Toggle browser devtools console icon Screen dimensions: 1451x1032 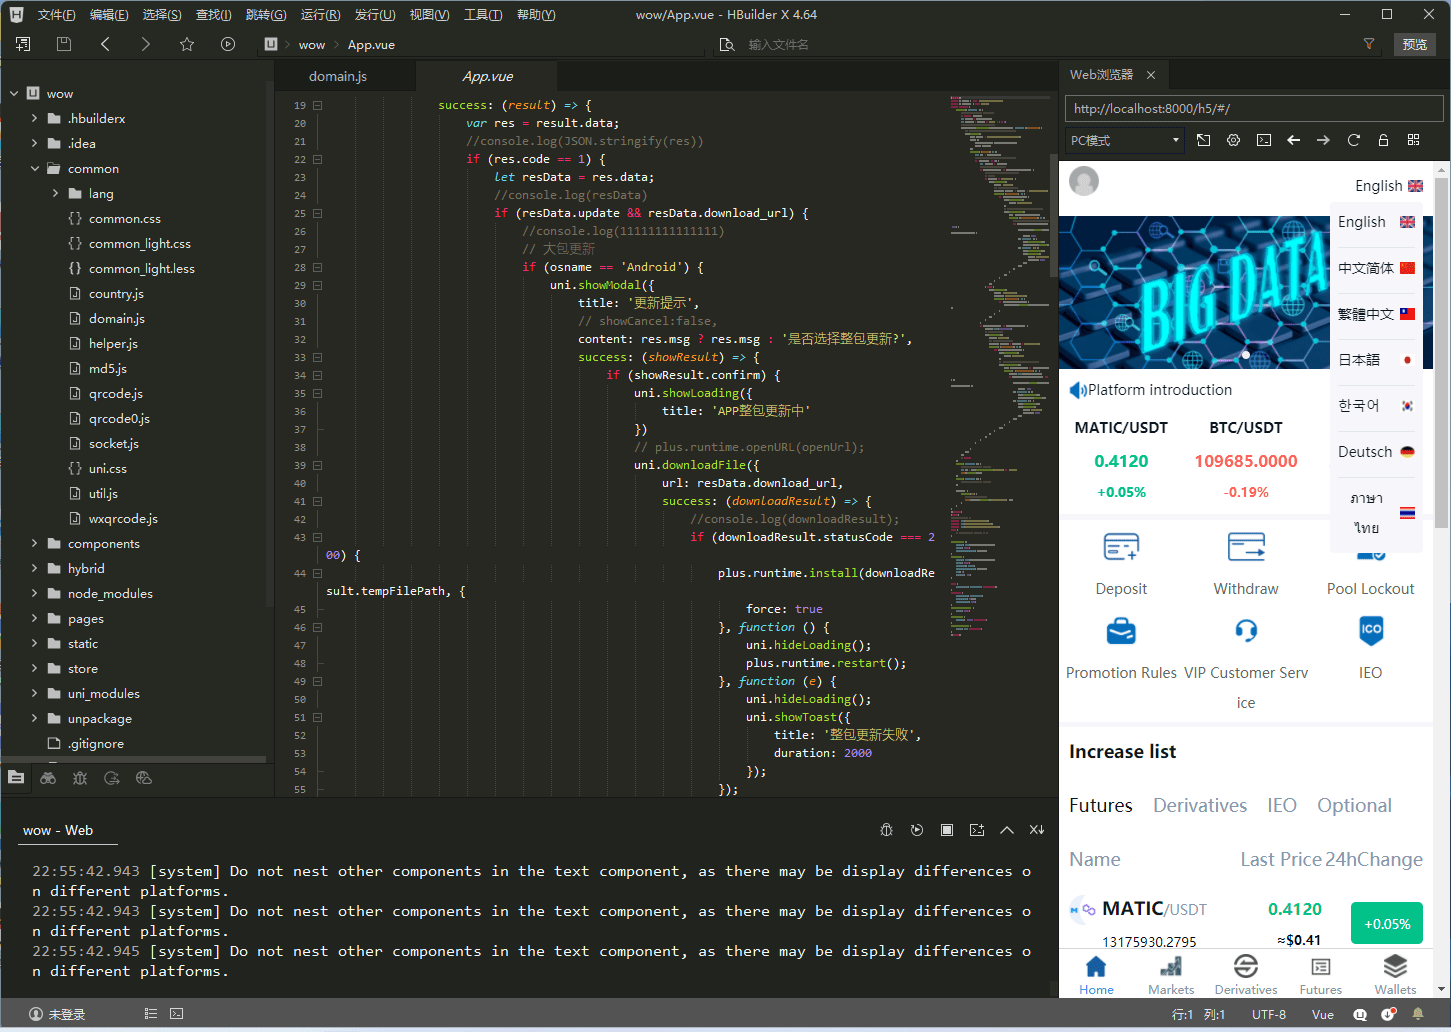(x=1264, y=140)
